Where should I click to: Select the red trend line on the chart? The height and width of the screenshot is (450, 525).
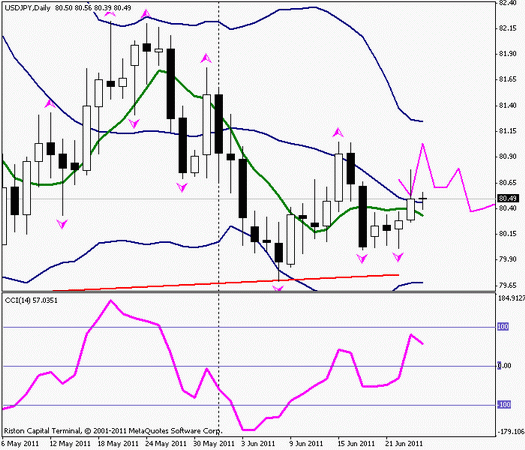(x=226, y=283)
